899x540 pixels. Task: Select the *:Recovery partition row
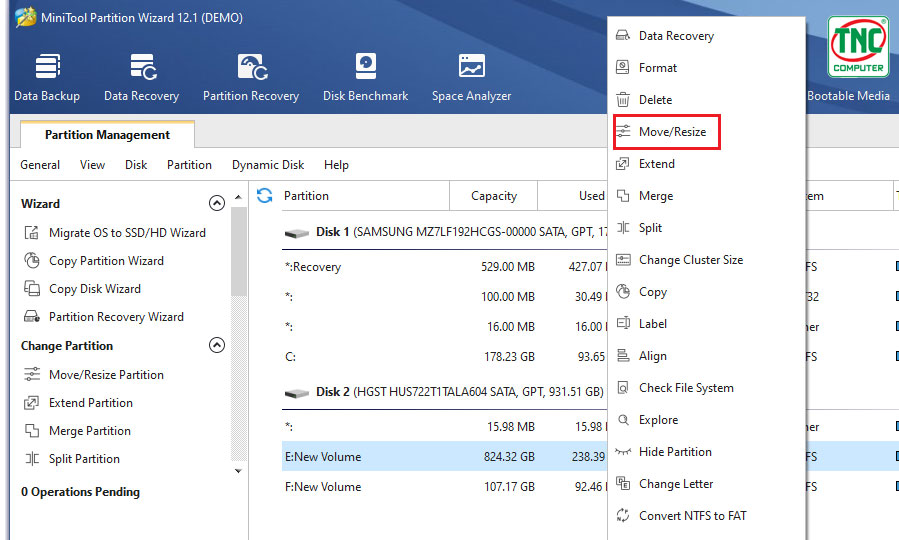click(444, 267)
